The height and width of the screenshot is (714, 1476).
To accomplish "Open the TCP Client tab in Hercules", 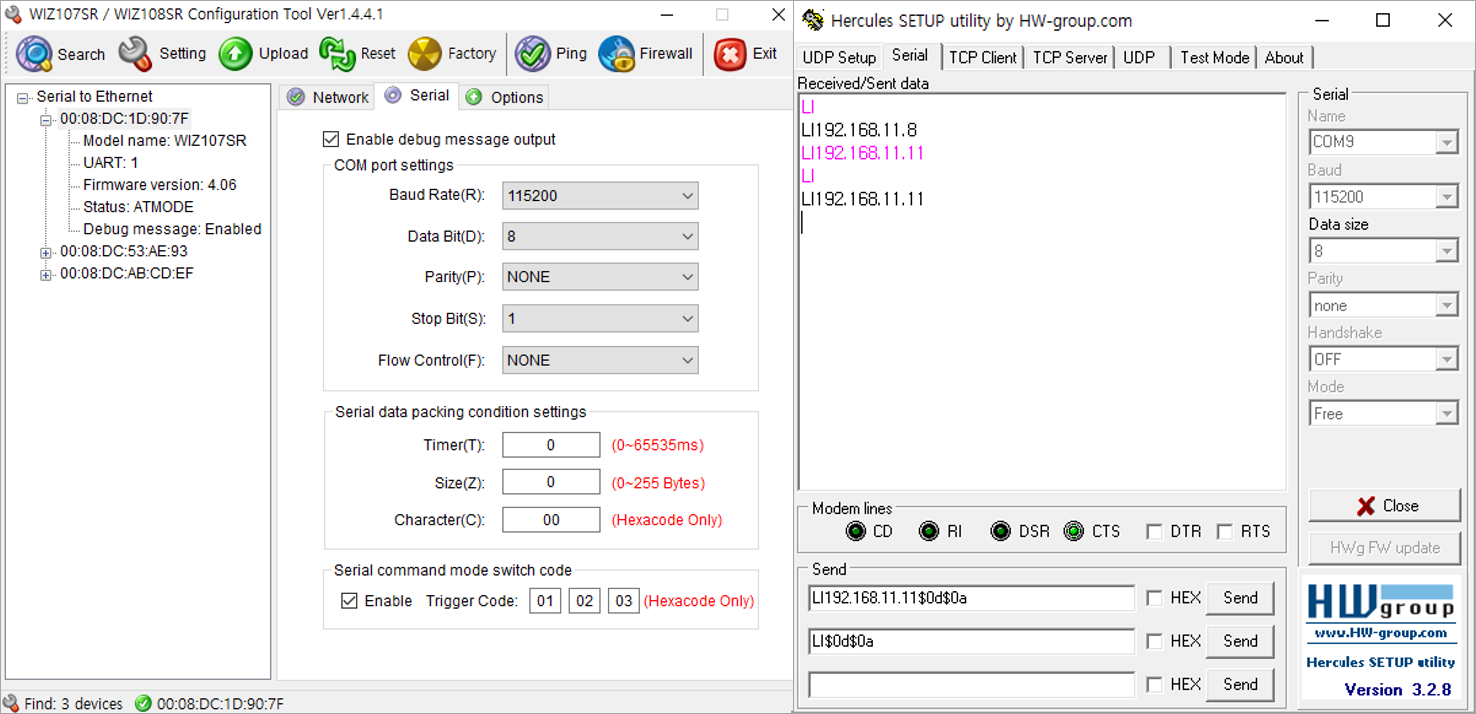I will click(982, 57).
